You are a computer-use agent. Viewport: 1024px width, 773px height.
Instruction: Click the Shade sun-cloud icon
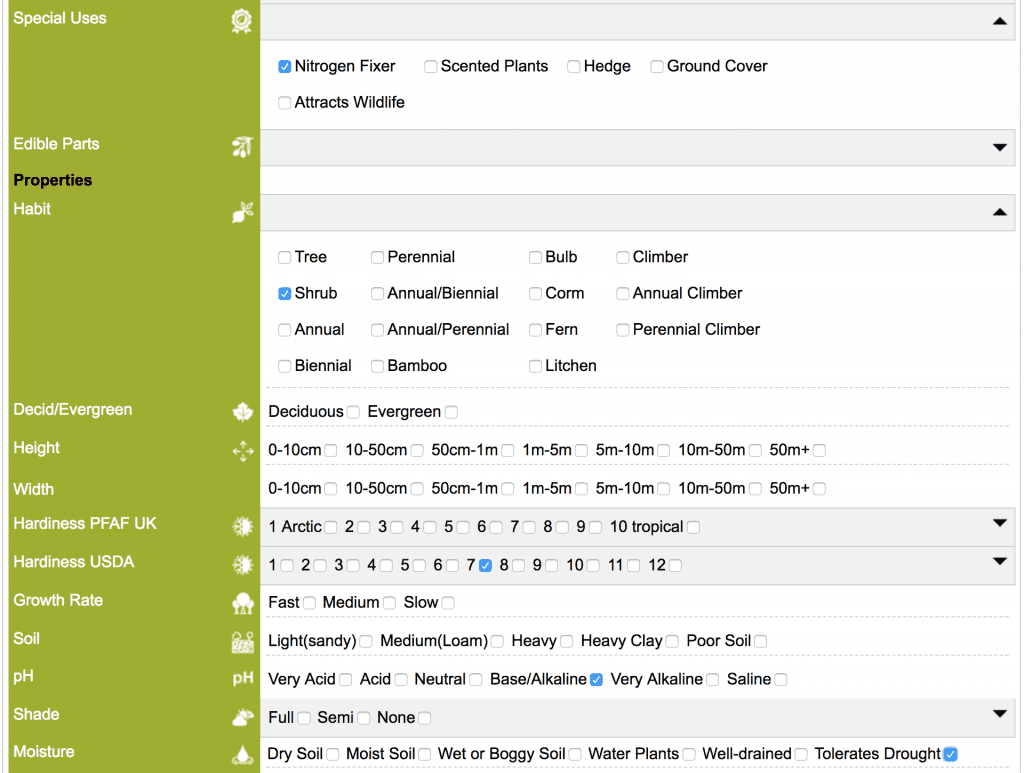pos(243,718)
